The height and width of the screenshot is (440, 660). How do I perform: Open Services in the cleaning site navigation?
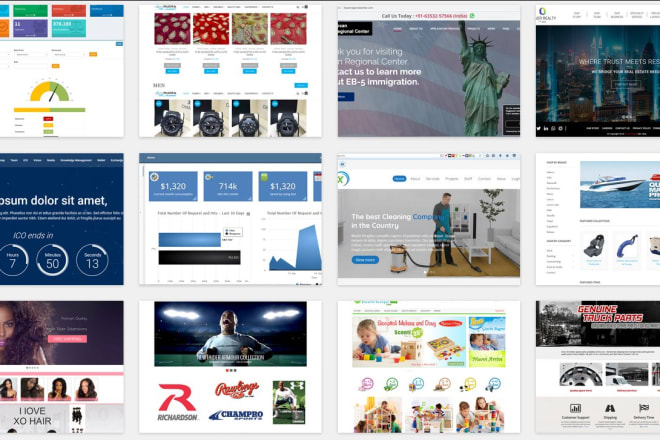pyautogui.click(x=432, y=179)
